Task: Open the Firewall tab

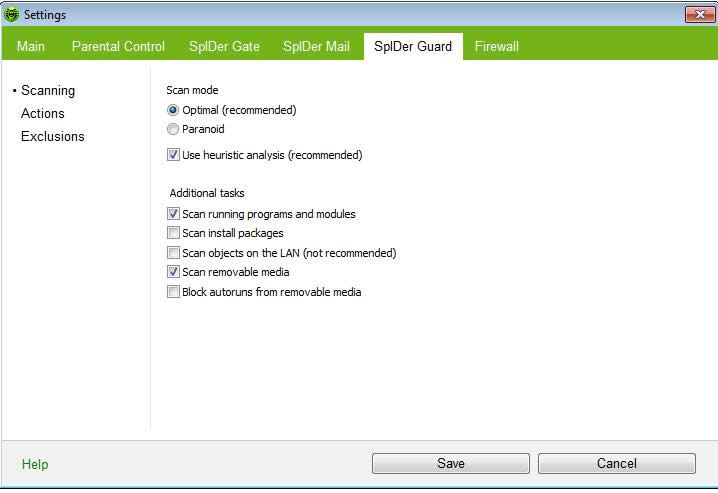Action: point(497,46)
